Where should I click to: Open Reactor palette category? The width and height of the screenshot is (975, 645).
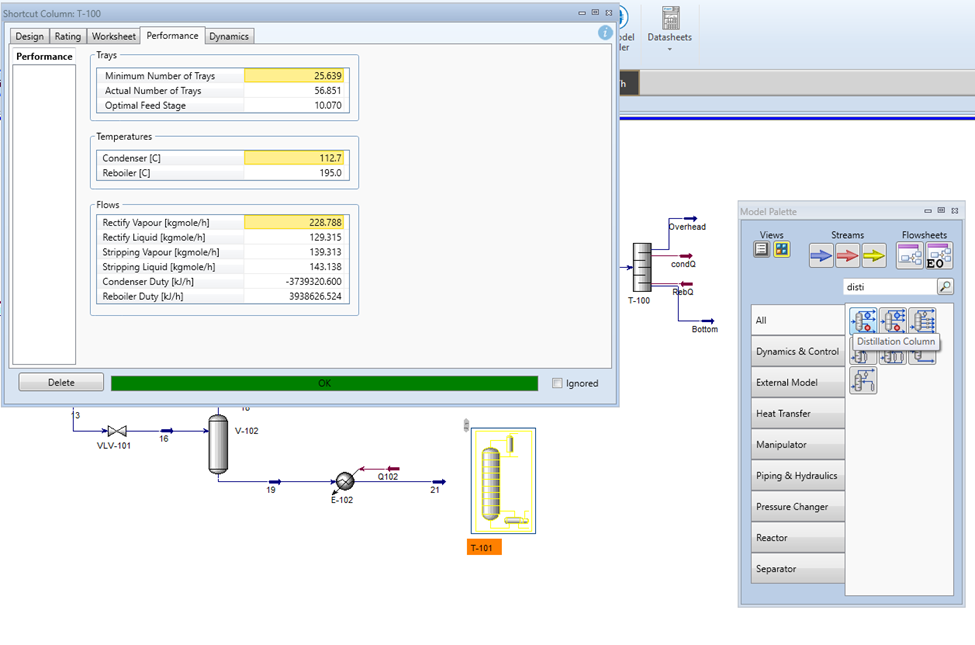[x=798, y=537]
